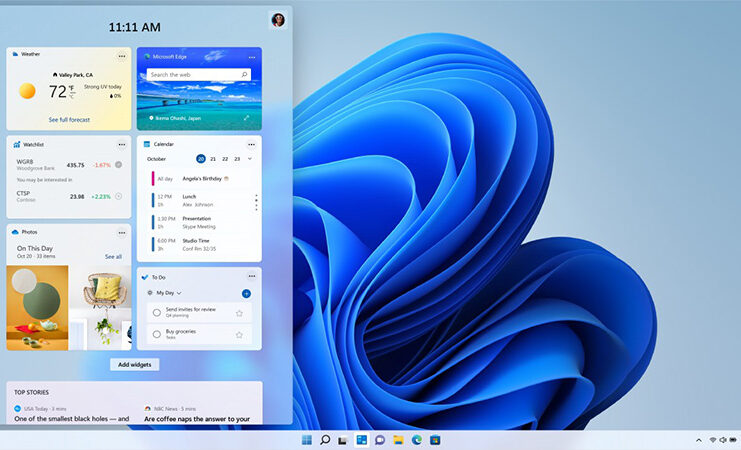Toggle the WGRB watchlist check icon
The image size is (741, 450).
point(119,165)
